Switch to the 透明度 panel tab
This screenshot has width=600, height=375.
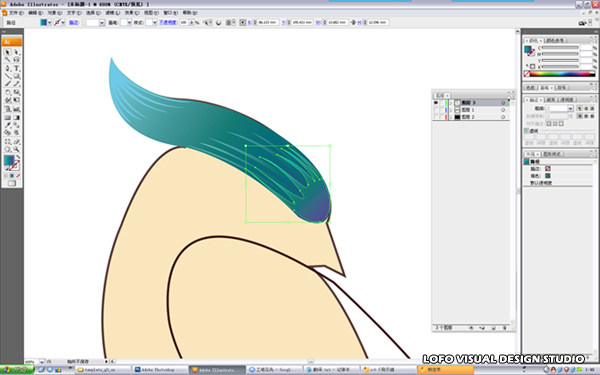coord(567,99)
